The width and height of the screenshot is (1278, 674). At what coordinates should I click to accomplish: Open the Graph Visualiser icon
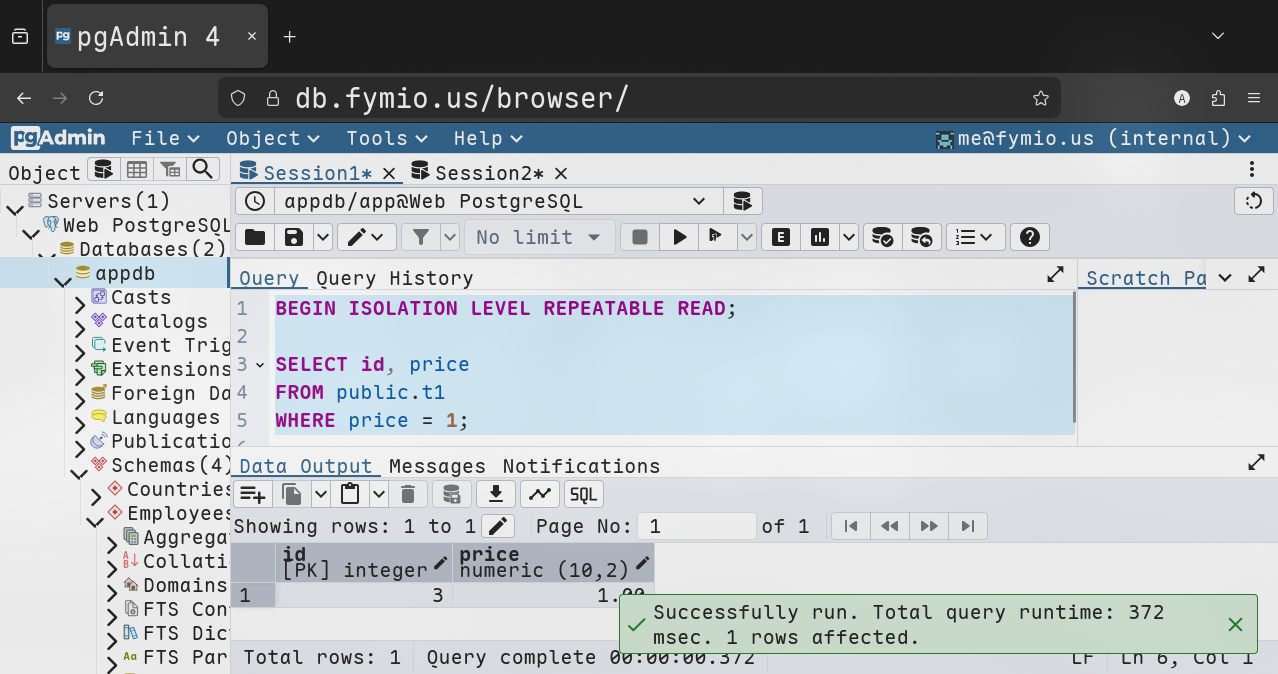point(539,494)
